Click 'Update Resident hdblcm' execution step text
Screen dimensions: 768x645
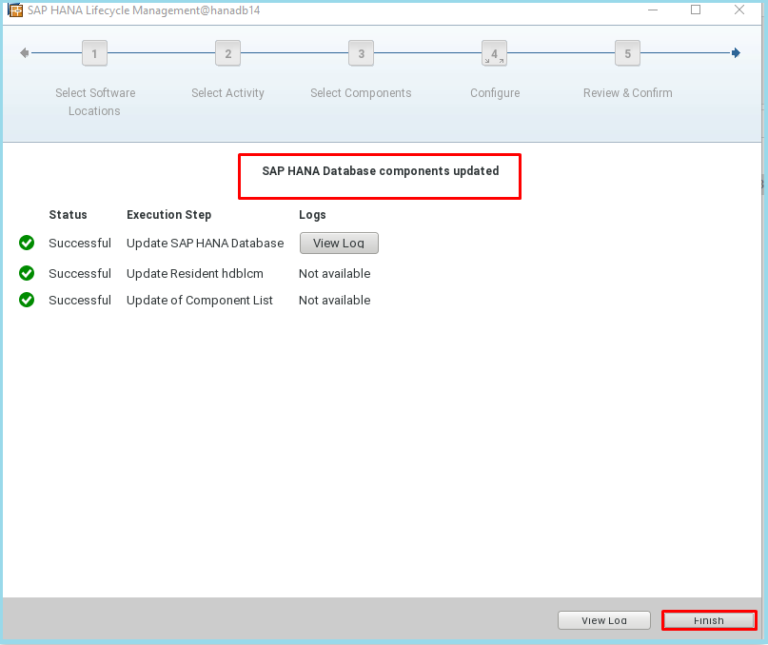pos(195,274)
